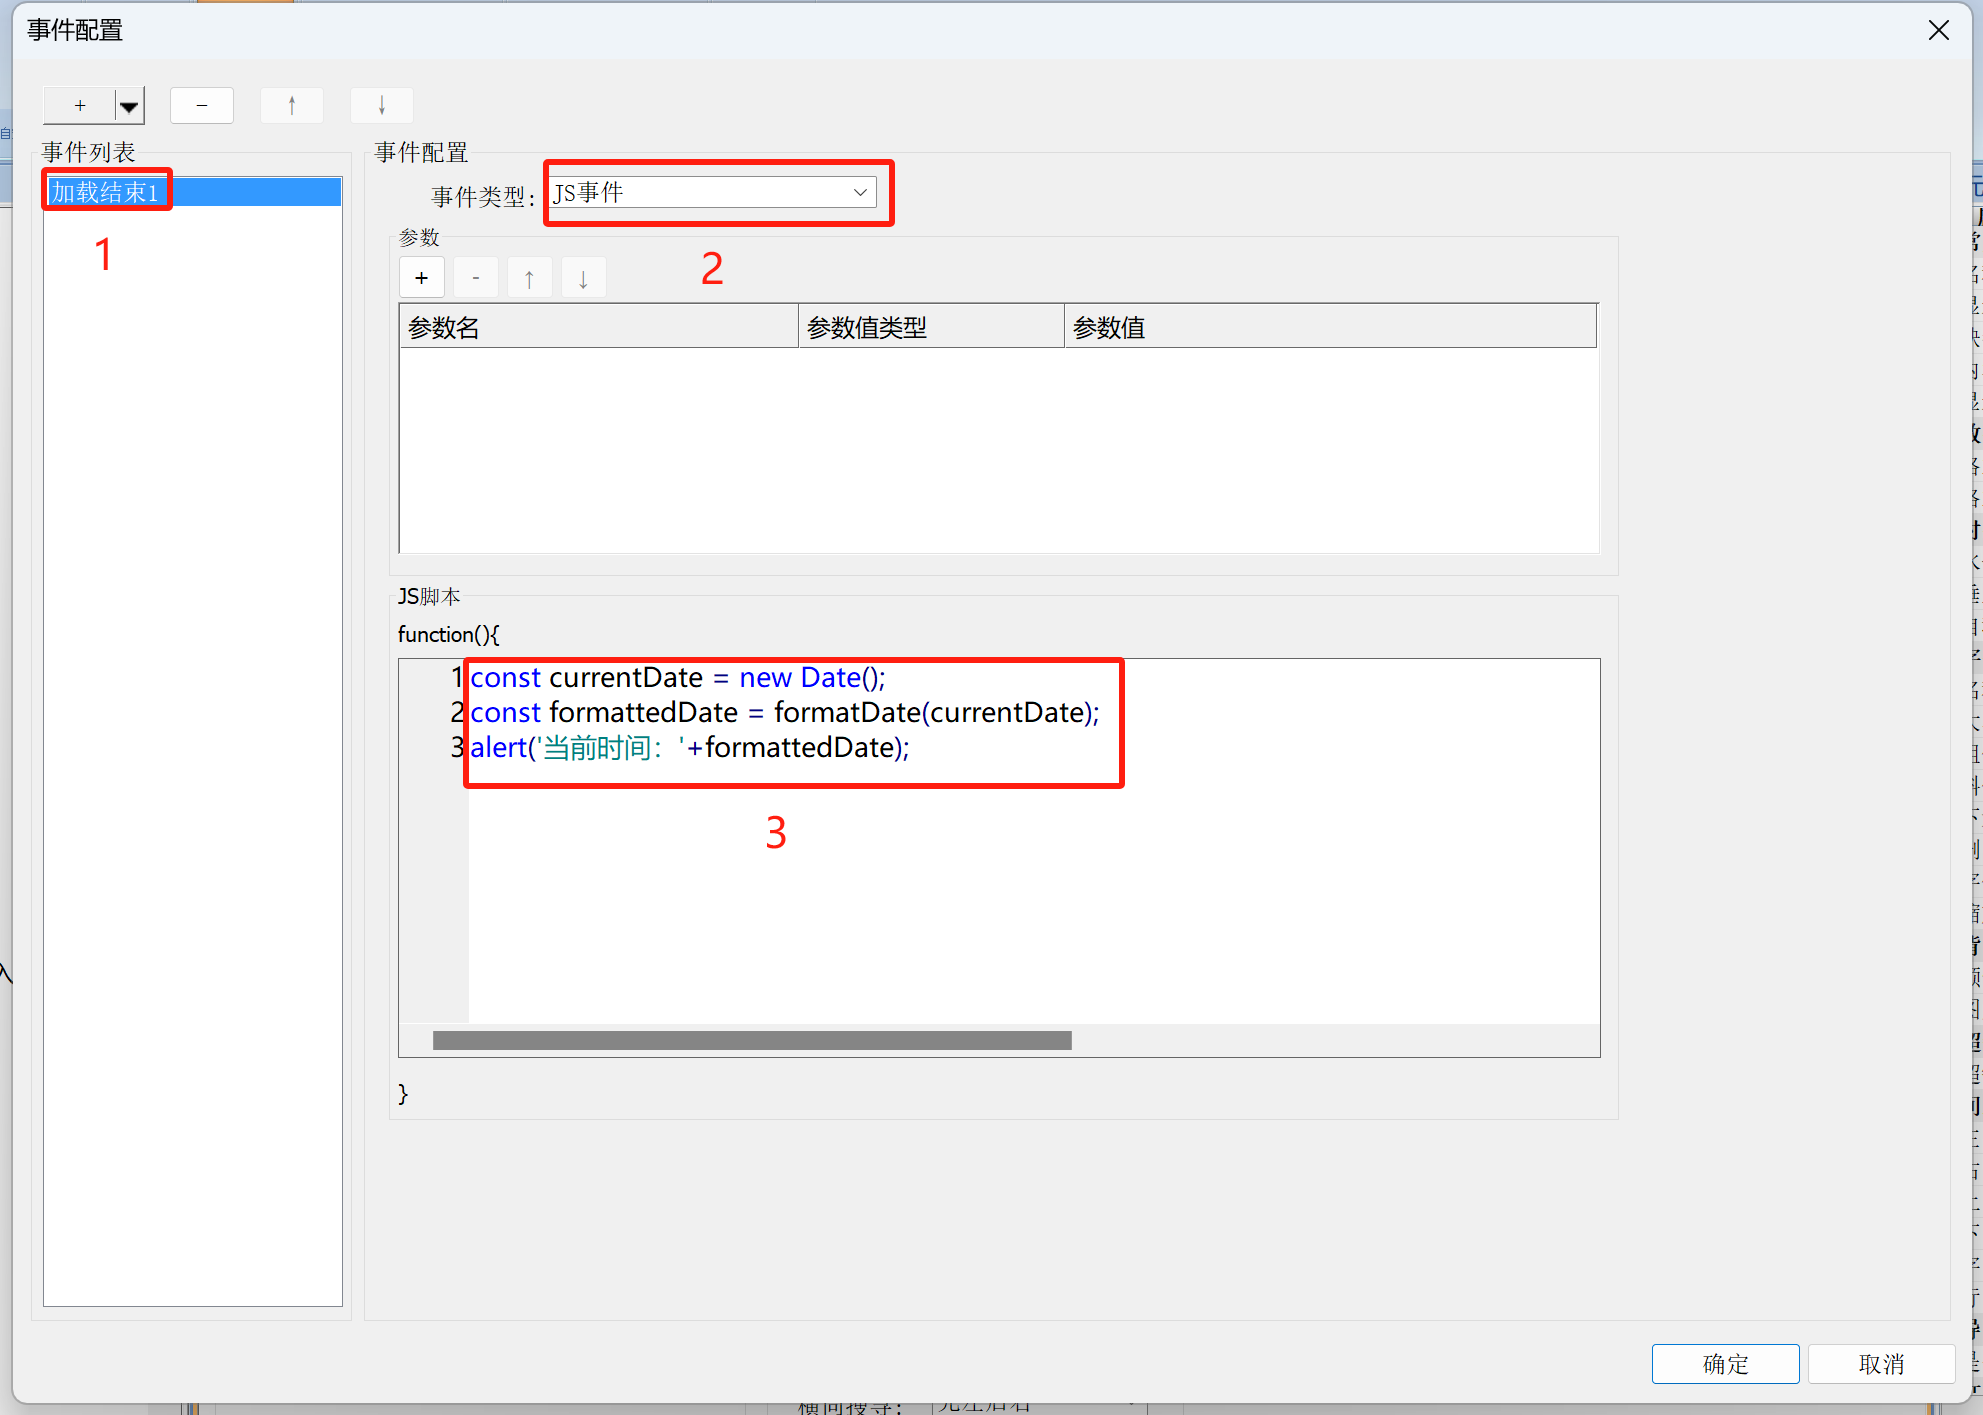
Task: Remove a parameter with the minus icon
Action: (x=475, y=278)
